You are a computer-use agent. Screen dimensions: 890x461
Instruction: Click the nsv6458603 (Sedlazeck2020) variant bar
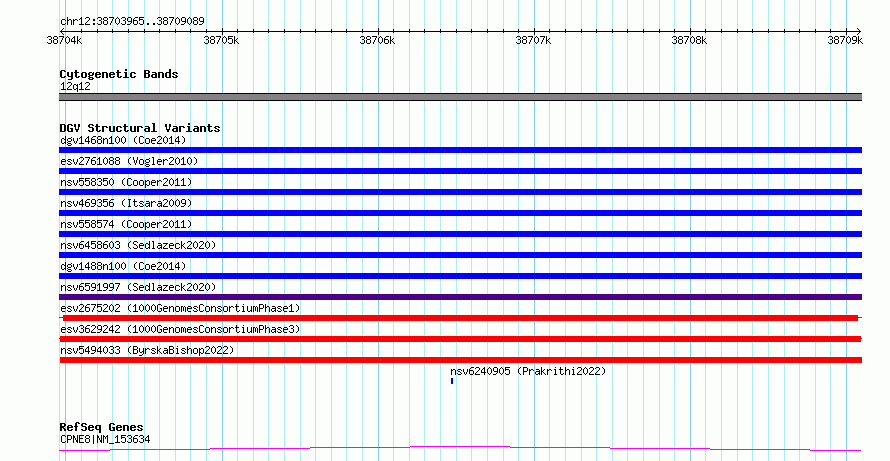460,255
